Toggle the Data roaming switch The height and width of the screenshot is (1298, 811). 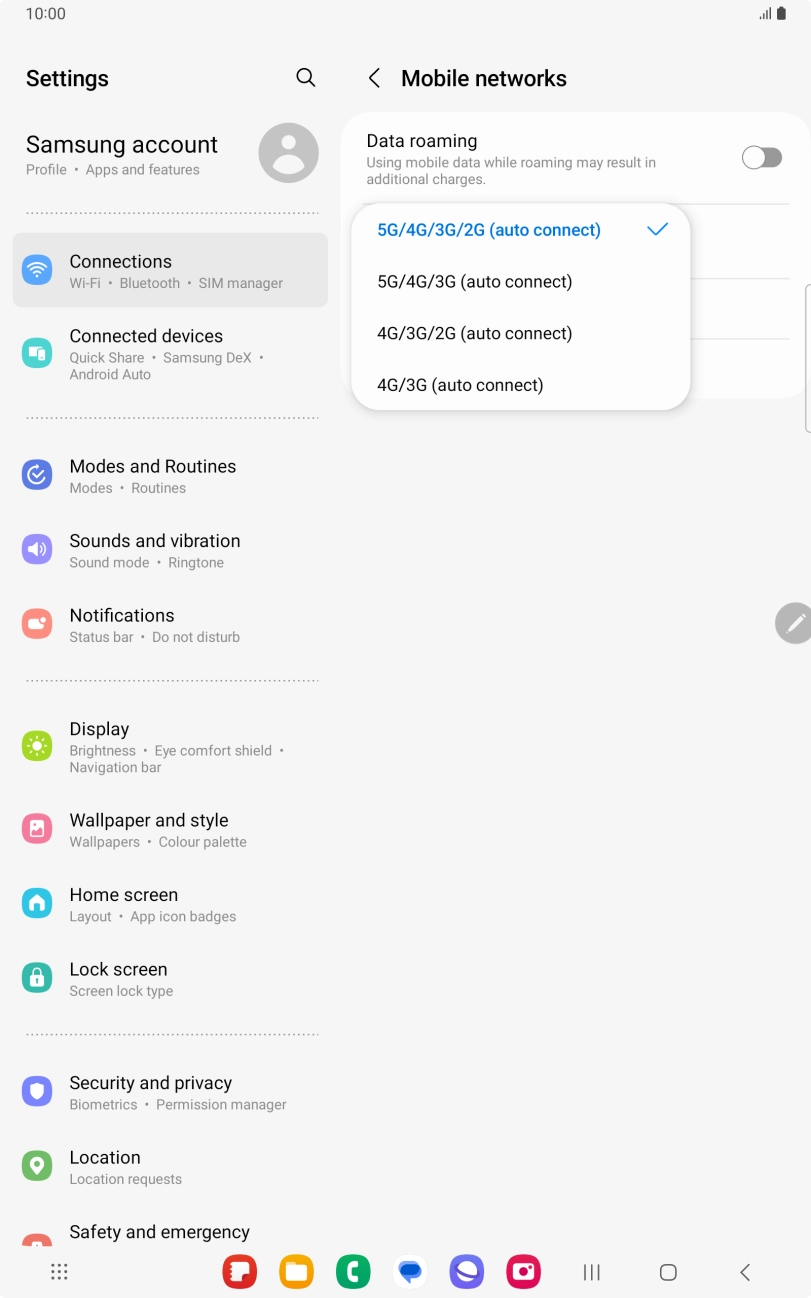click(x=761, y=158)
